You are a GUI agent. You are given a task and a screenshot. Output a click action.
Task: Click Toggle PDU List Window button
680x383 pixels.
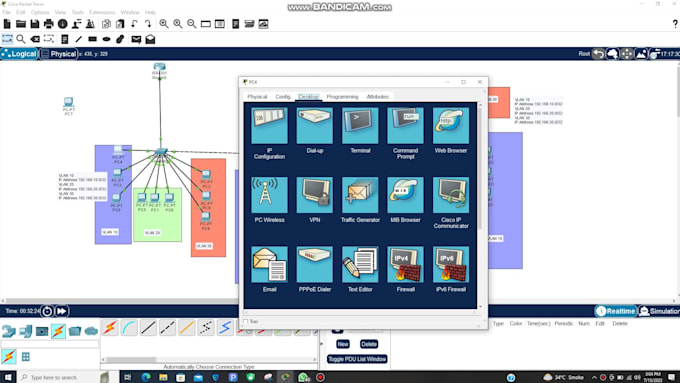click(x=357, y=359)
